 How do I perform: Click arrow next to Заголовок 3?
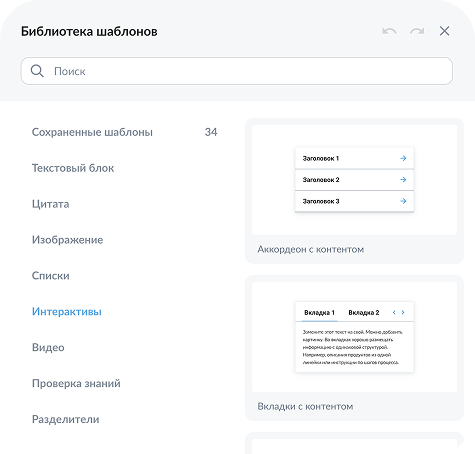click(403, 201)
